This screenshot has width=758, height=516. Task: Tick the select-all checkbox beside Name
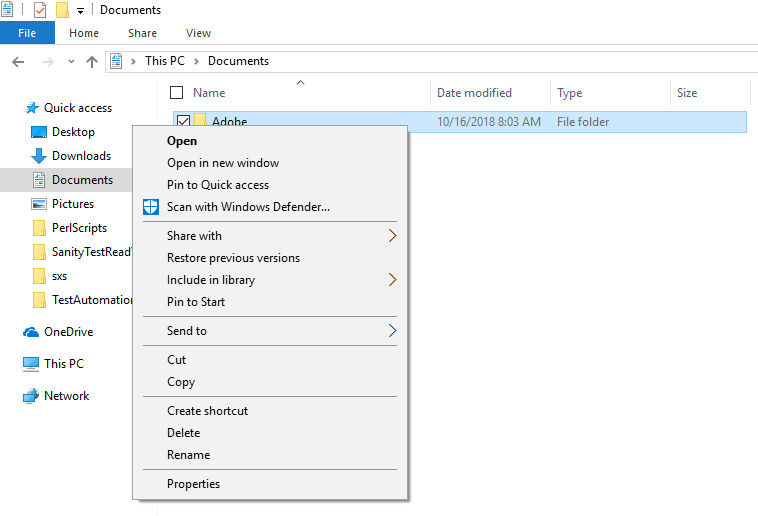click(x=176, y=92)
